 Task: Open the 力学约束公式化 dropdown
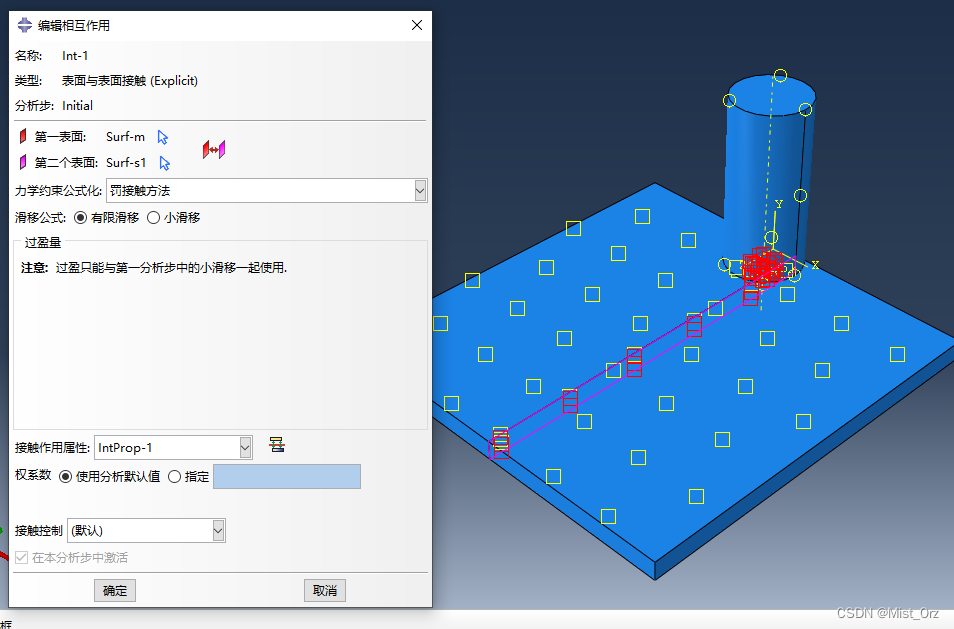(x=420, y=190)
